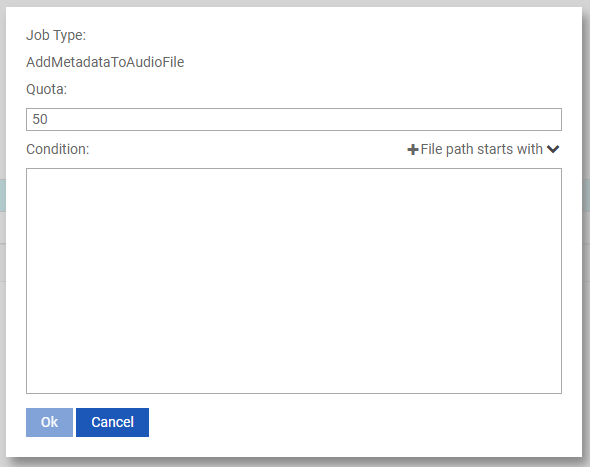Dismiss the dialog with Cancel
Image resolution: width=590 pixels, height=467 pixels.
coord(113,422)
